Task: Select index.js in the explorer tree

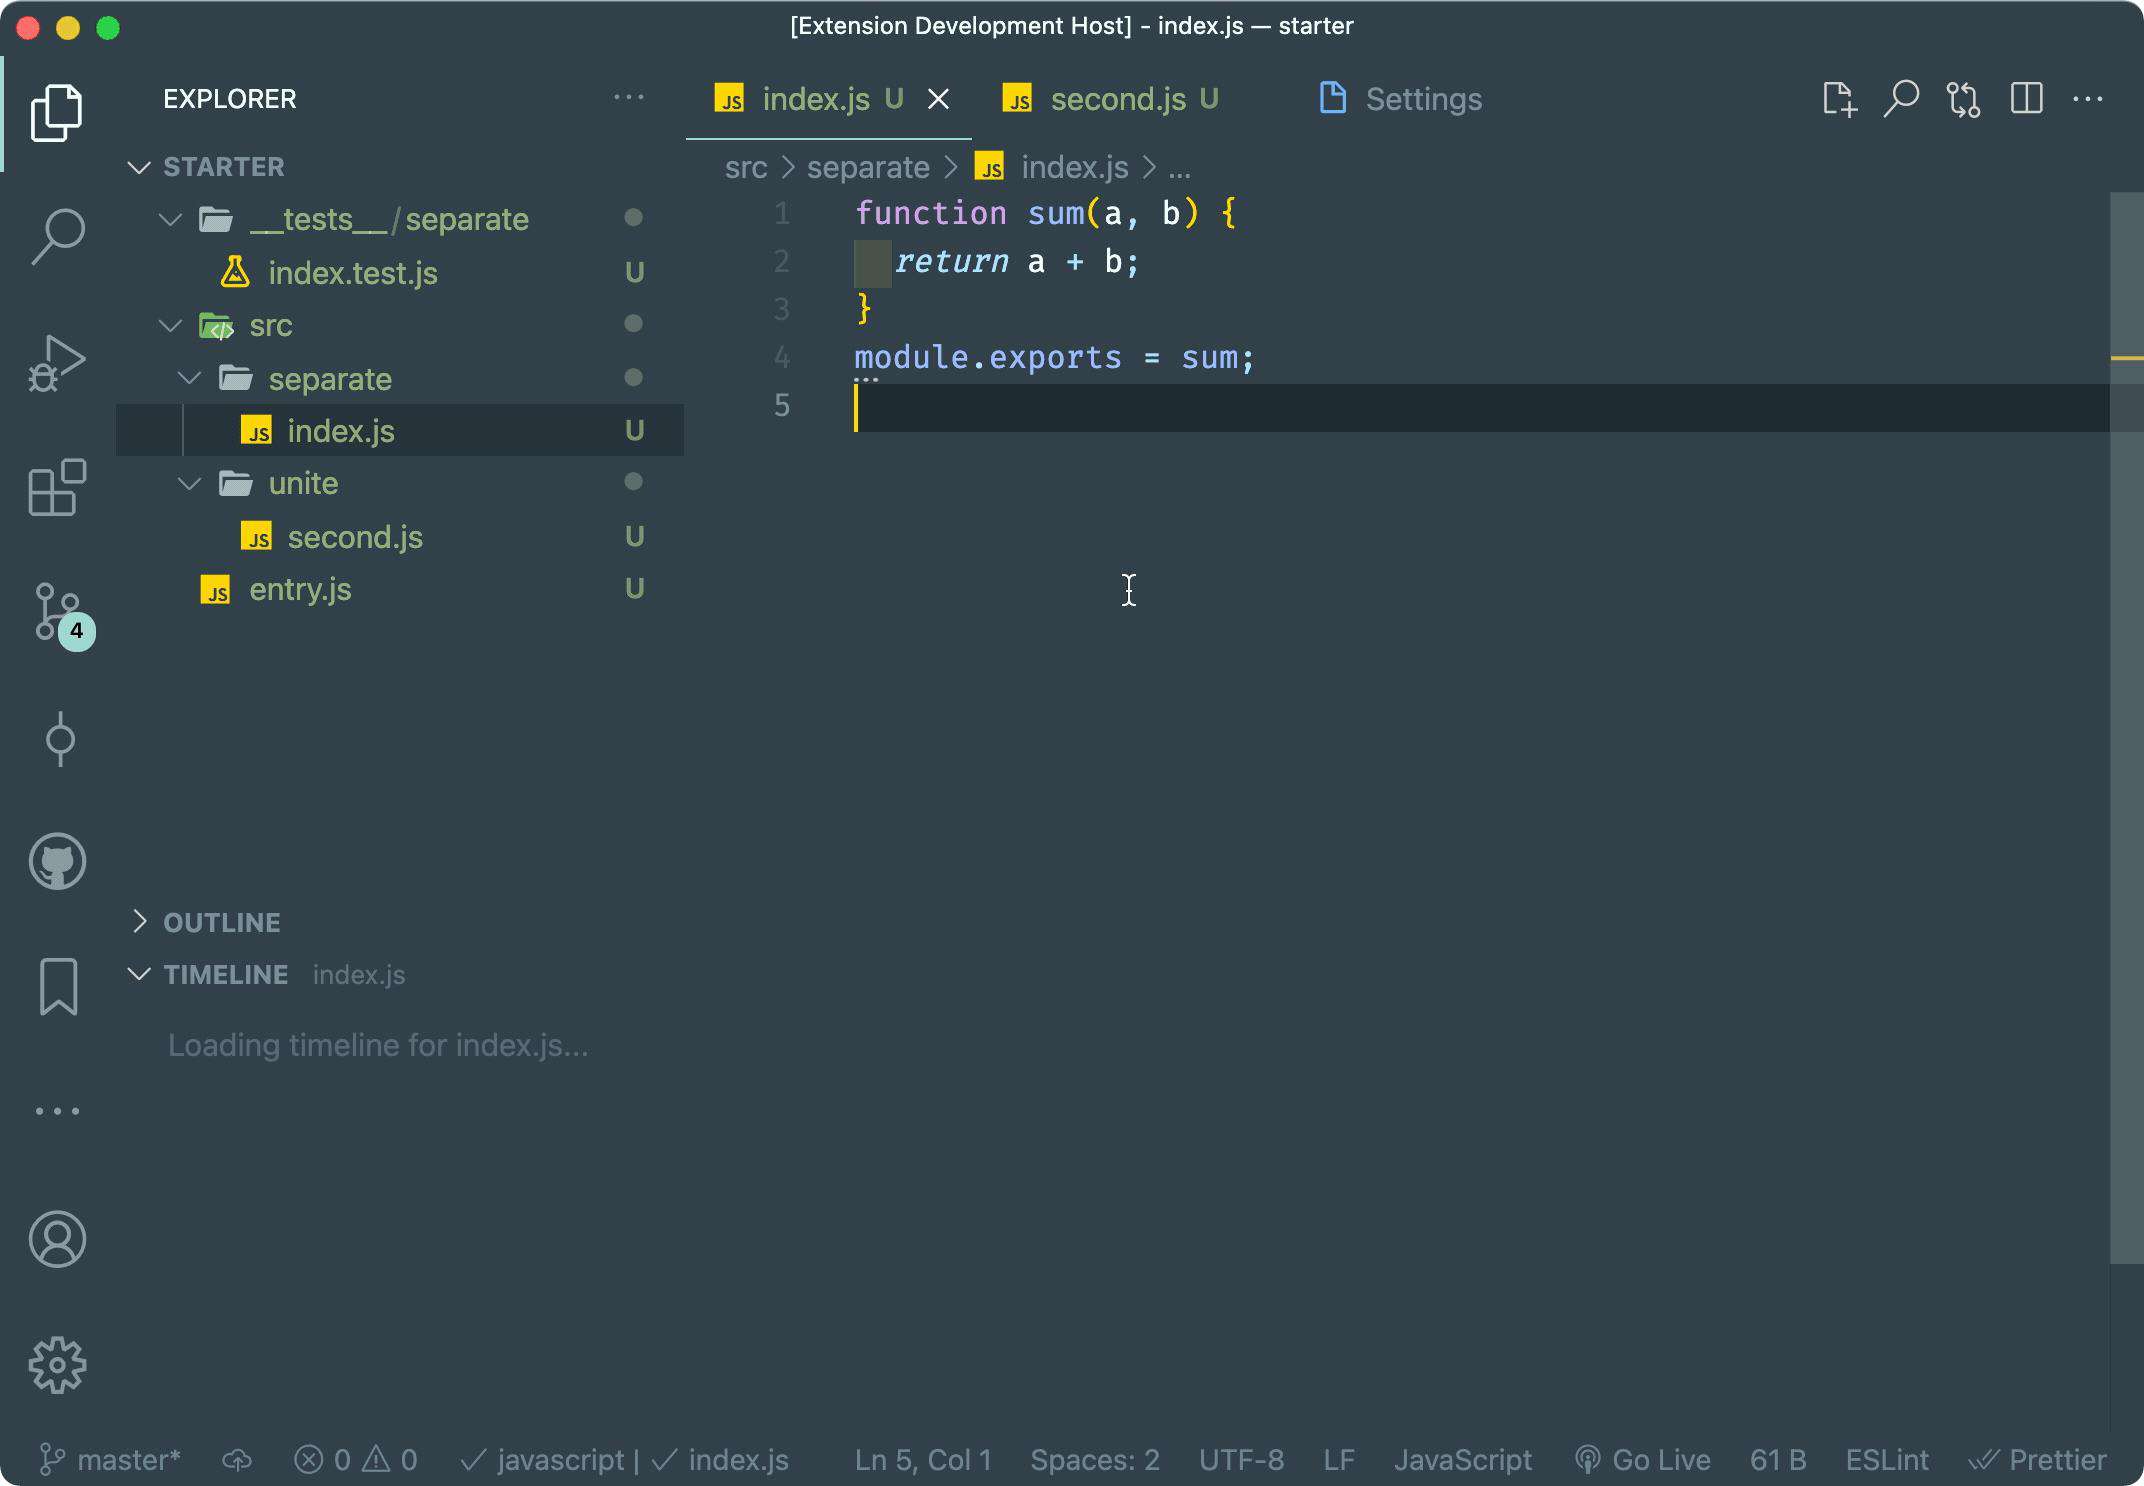Action: [x=400, y=431]
